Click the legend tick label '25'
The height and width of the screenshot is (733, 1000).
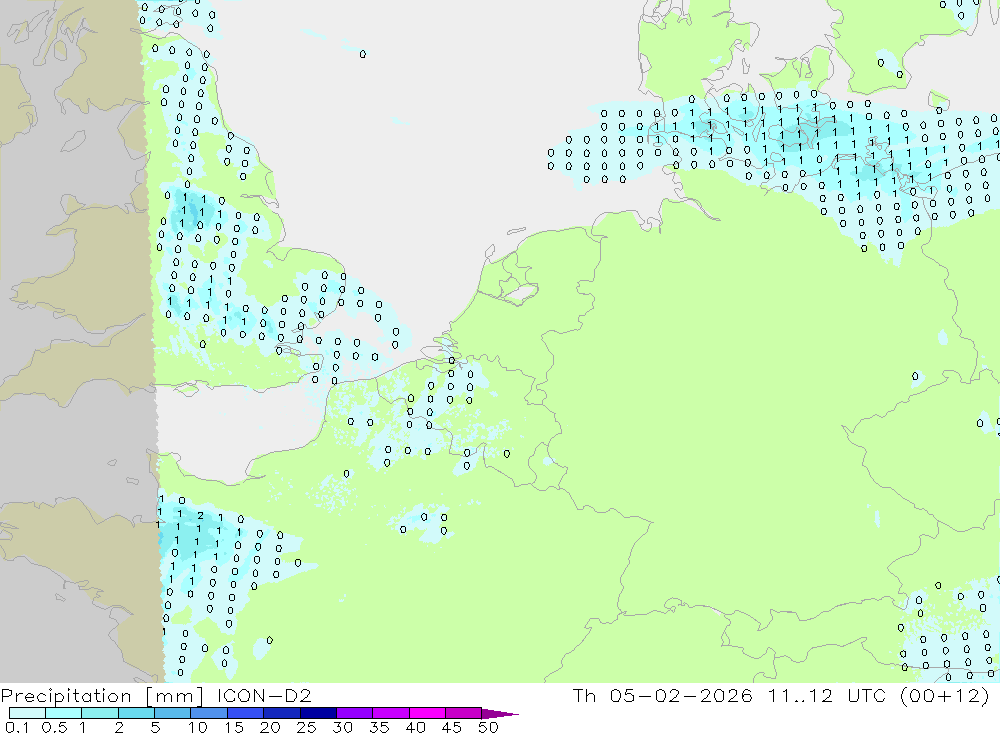(x=307, y=727)
